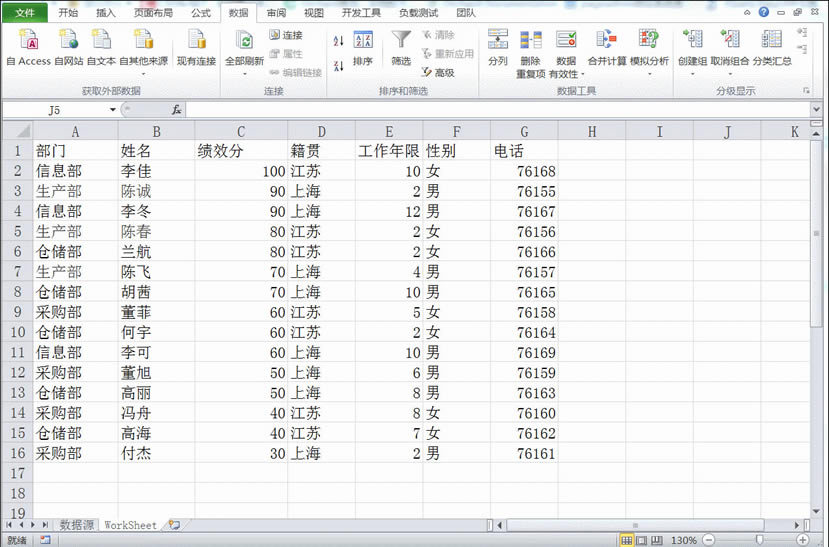Open 分级显示 dialog launcher

pyautogui.click(x=806, y=91)
